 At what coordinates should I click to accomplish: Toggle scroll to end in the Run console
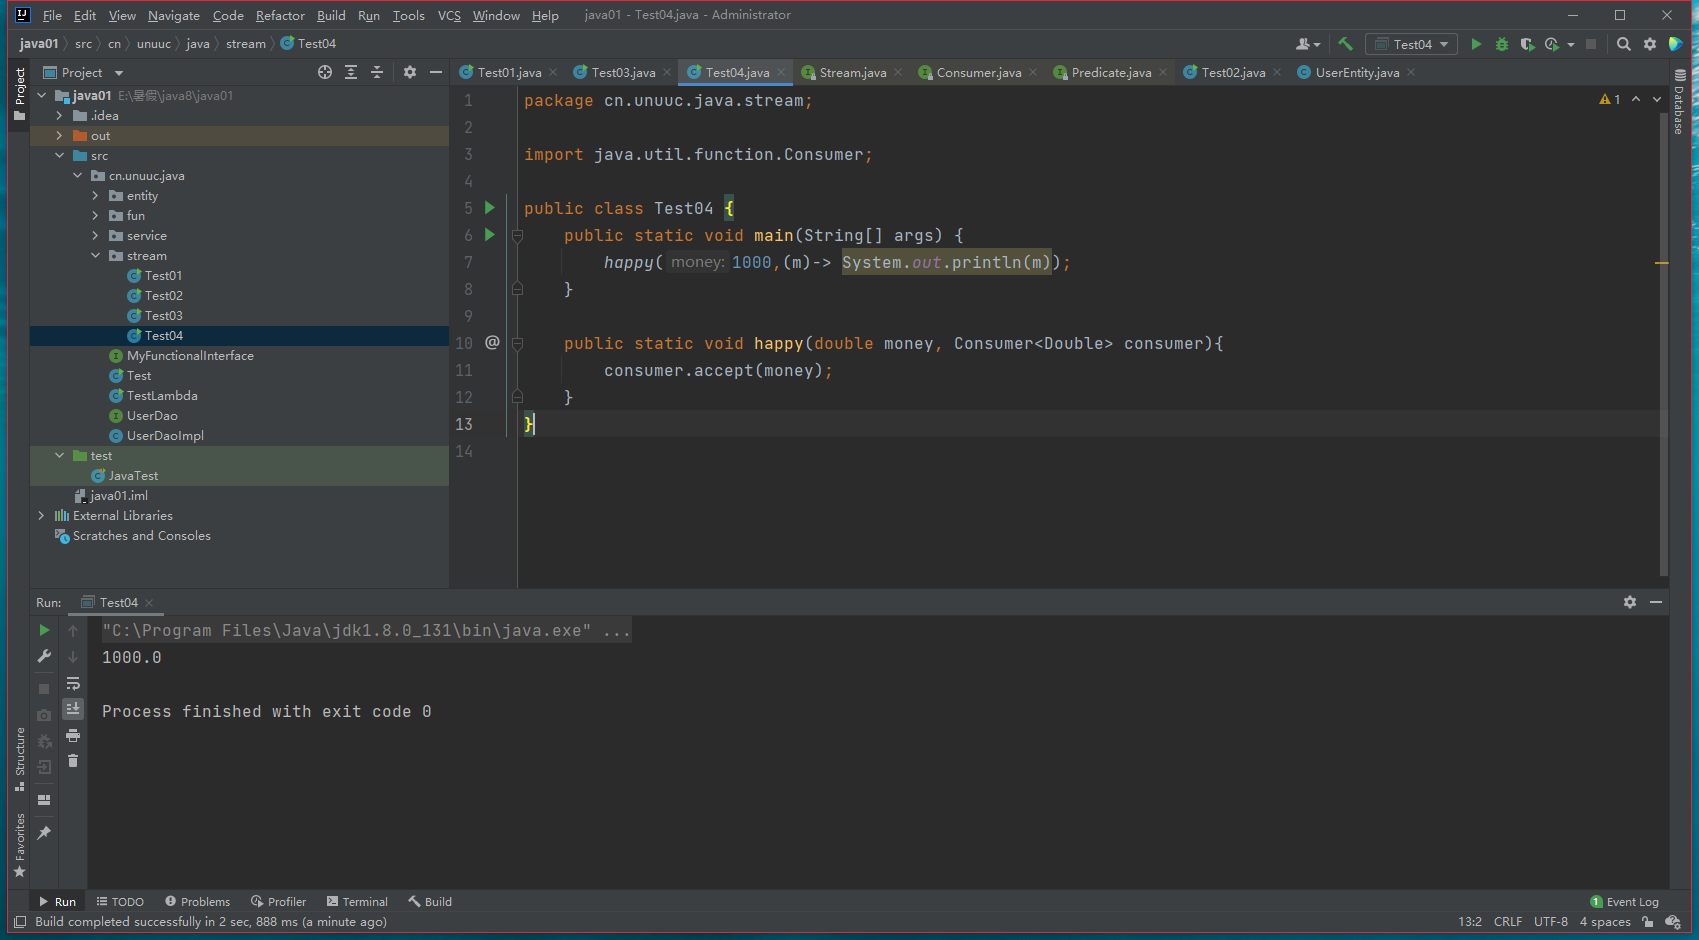[x=73, y=708]
